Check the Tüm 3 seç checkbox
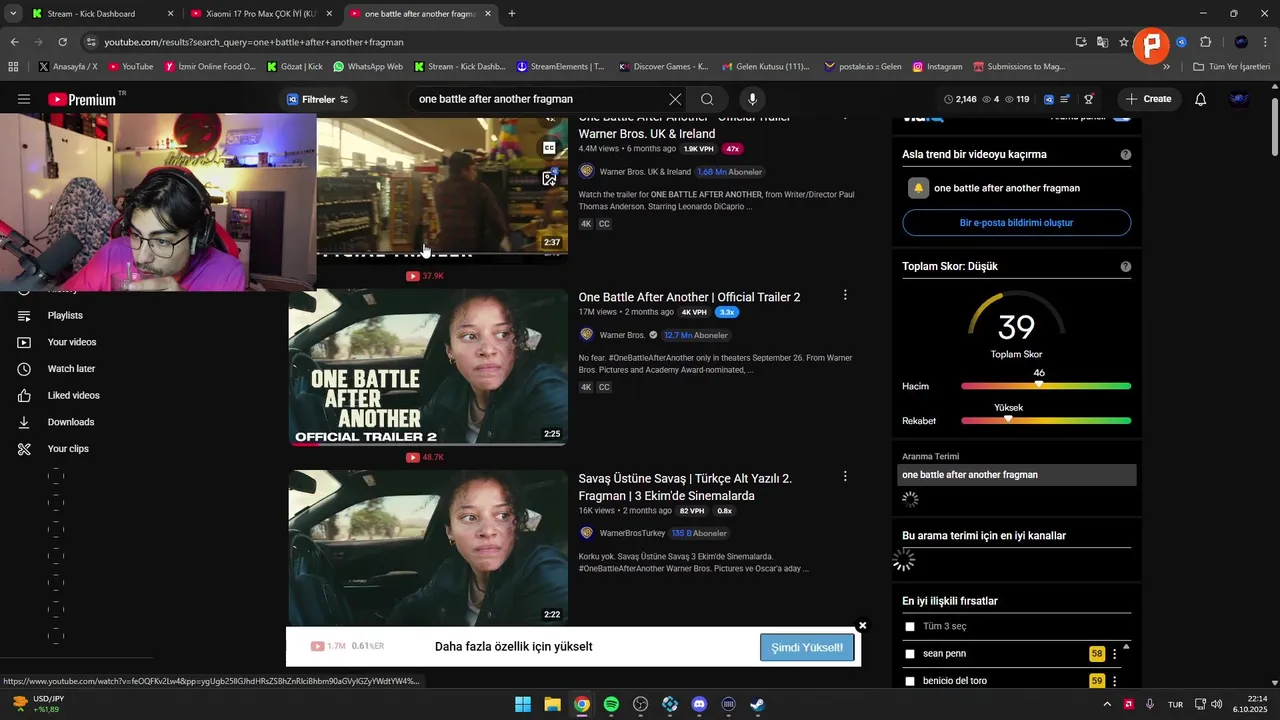Screen dimensions: 1280x720 [x=910, y=627]
